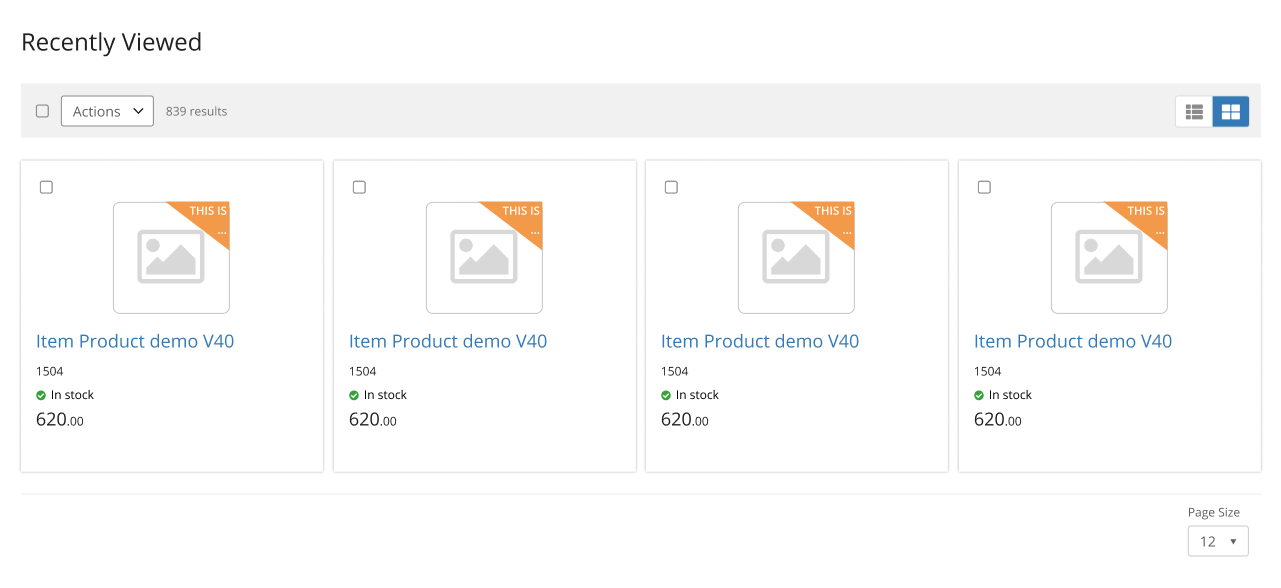This screenshot has height=588, width=1281.
Task: Open first Item Product demo V40 link
Action: coord(135,341)
